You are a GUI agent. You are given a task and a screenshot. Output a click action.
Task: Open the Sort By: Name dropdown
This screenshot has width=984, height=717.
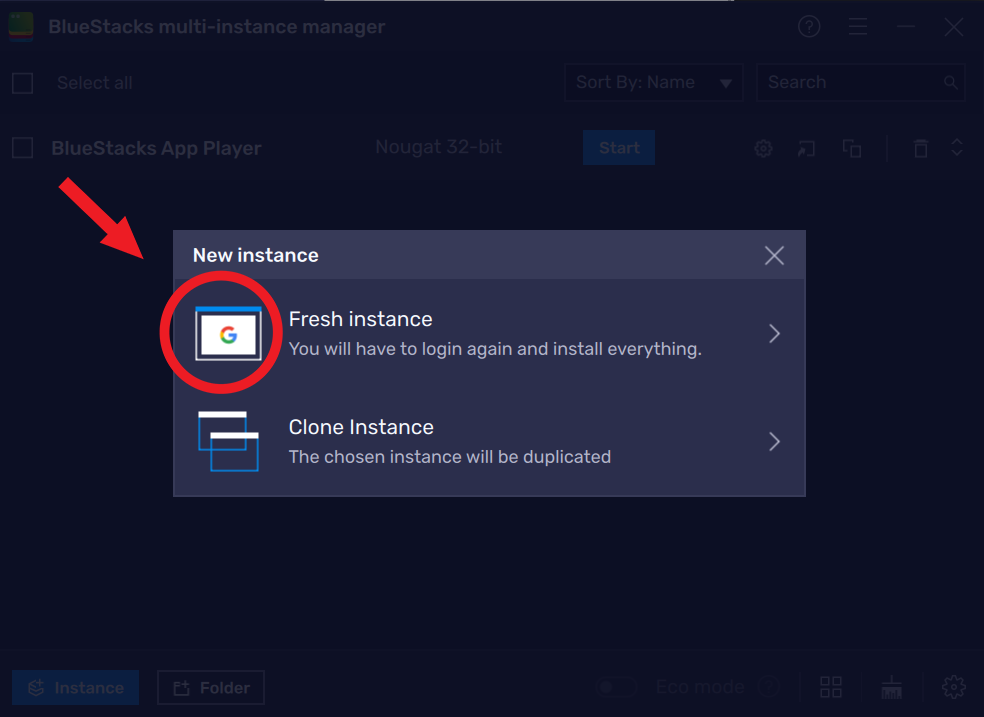click(x=653, y=82)
